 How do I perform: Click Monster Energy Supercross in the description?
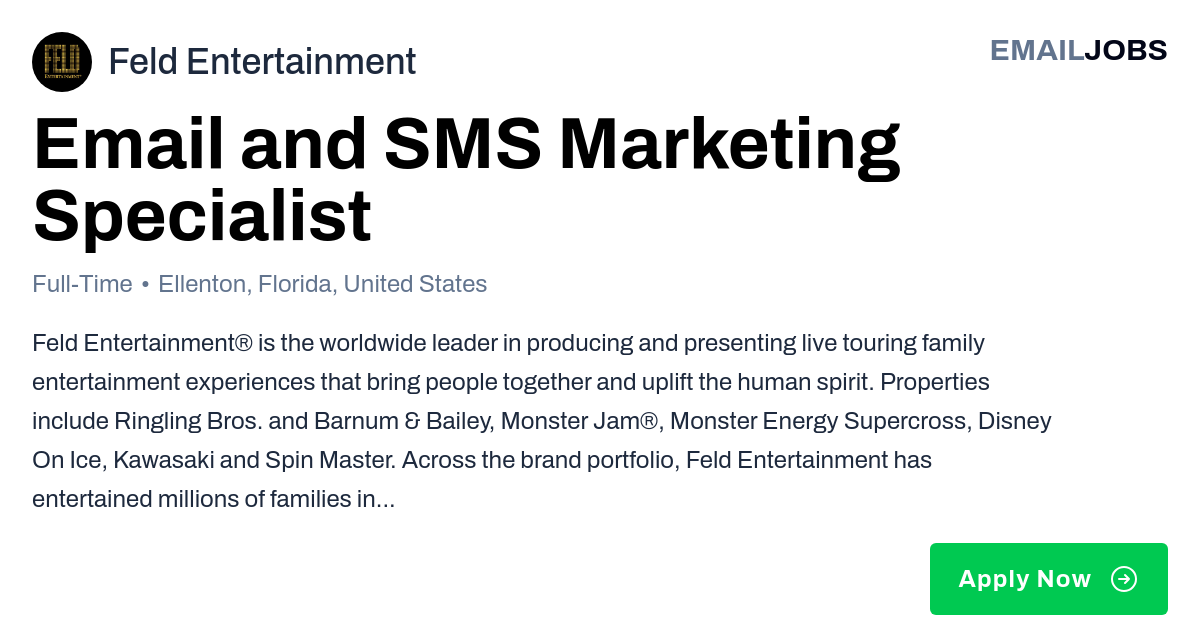(819, 421)
